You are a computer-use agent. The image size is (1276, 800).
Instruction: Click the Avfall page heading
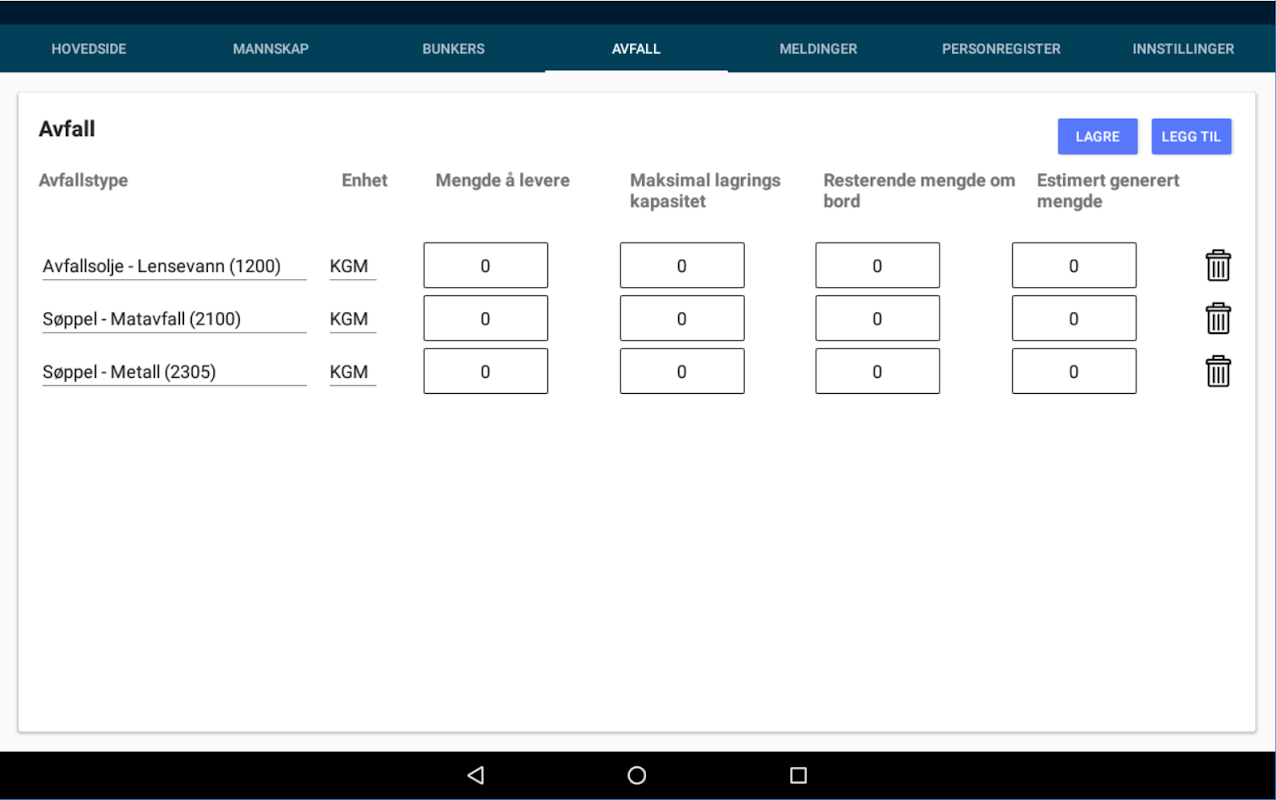67,129
